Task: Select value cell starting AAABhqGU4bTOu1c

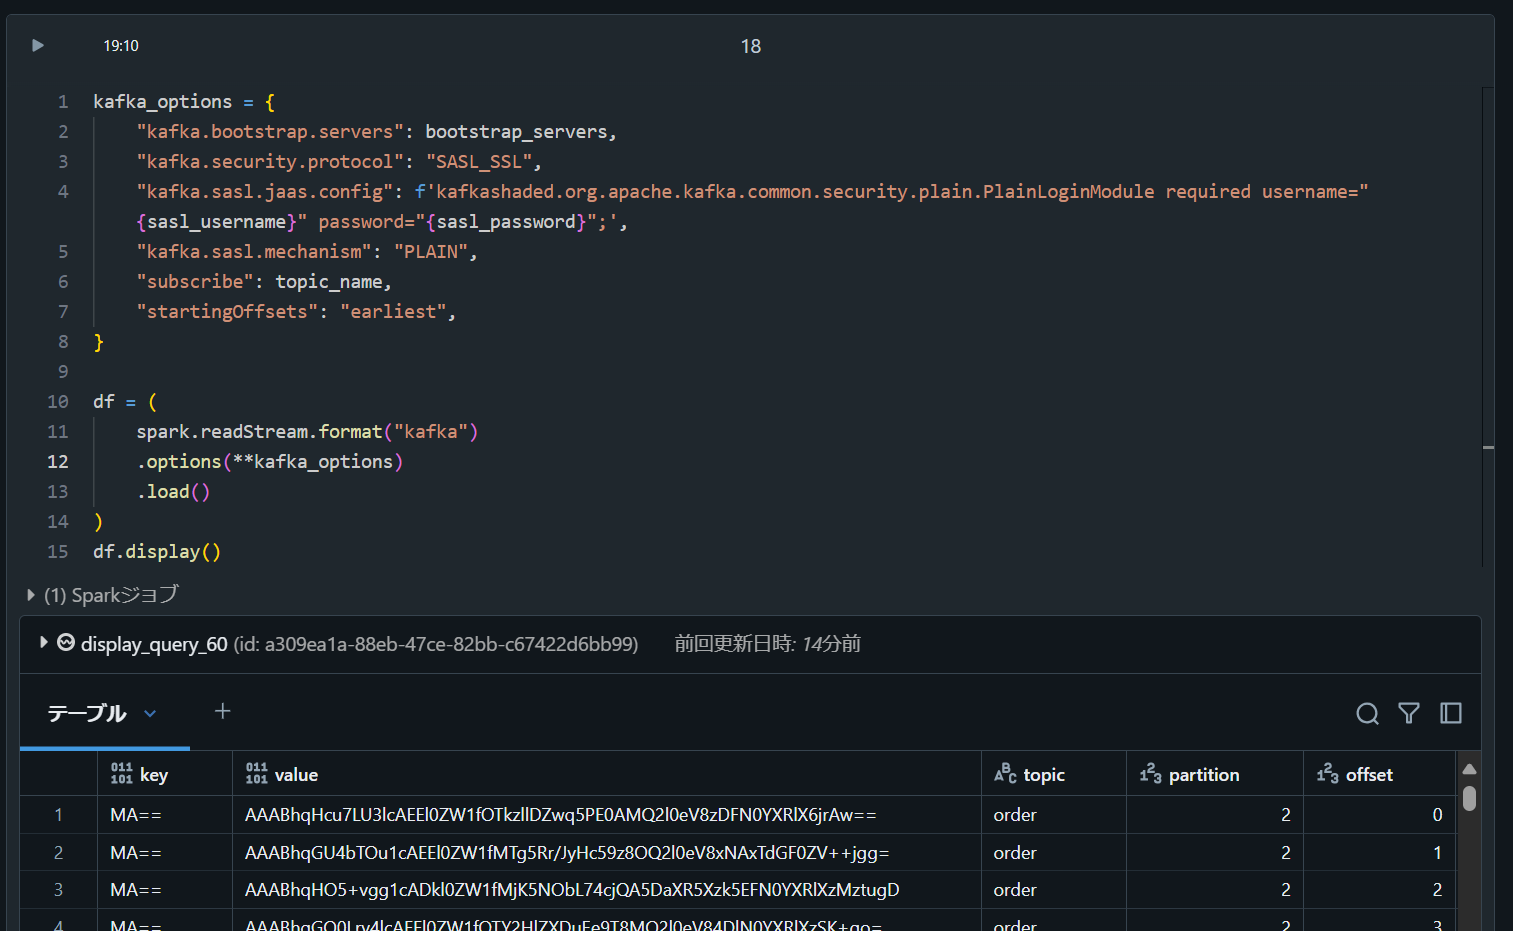Action: 607,853
